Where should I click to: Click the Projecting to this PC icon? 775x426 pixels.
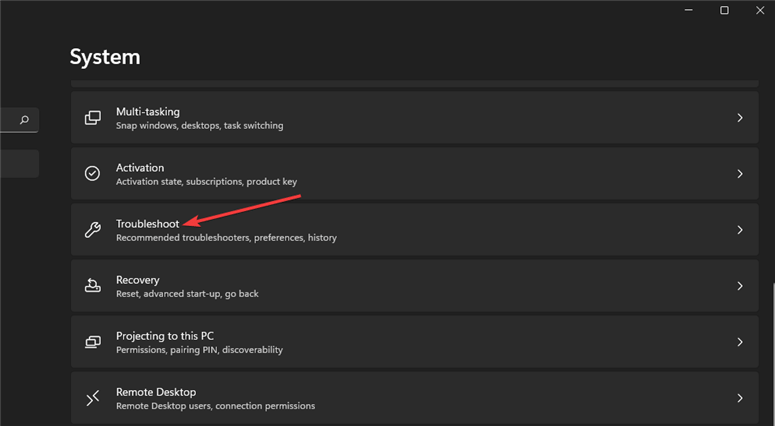(x=92, y=342)
